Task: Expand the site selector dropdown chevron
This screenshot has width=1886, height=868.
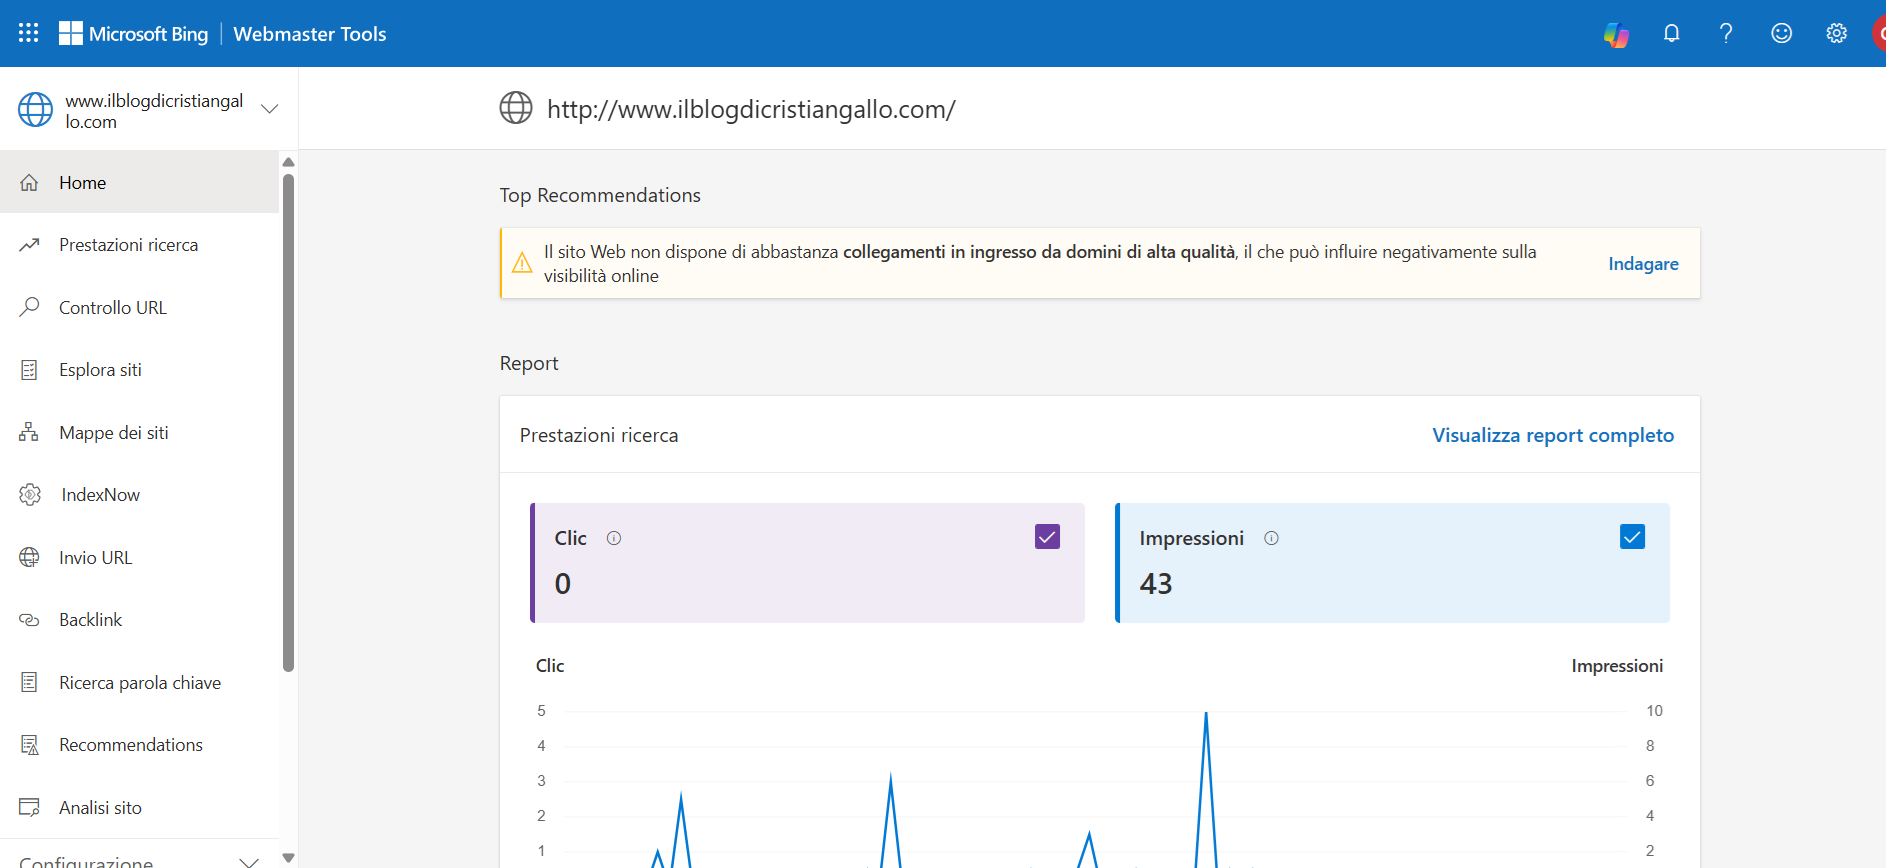Action: click(x=269, y=108)
